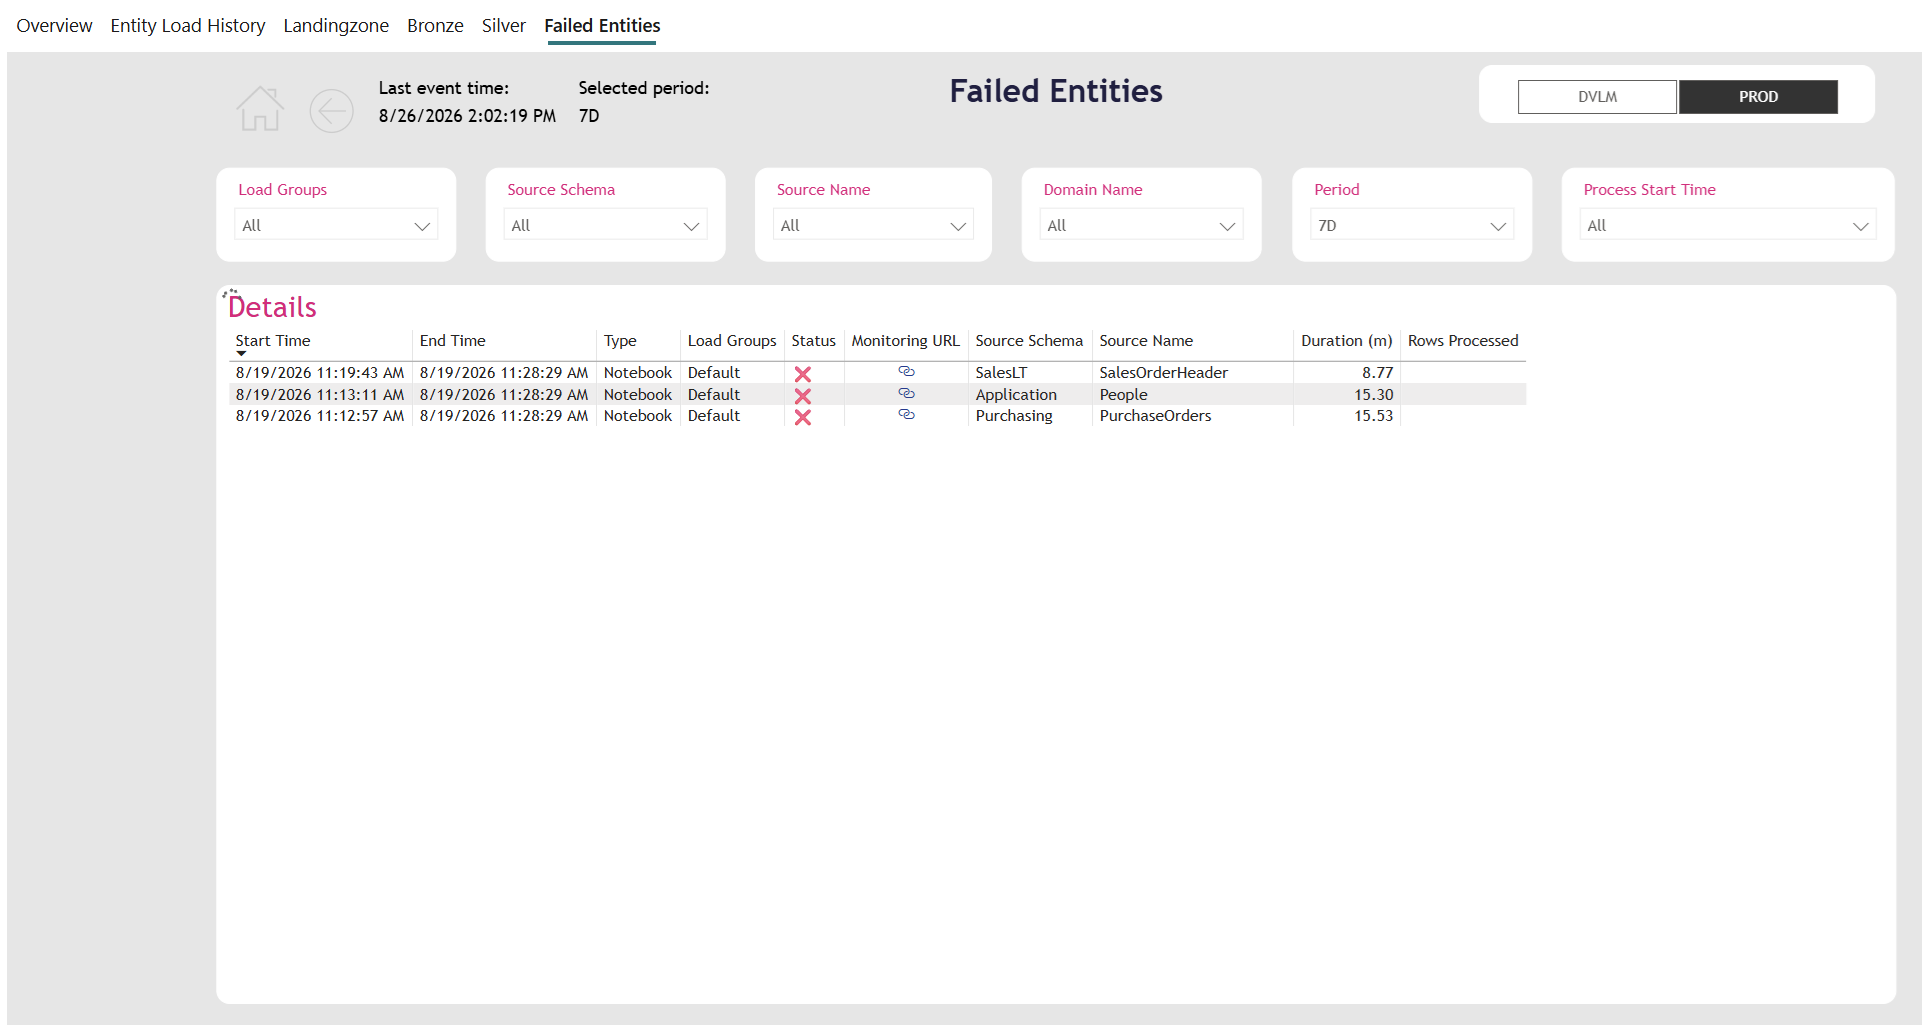Screen dimensions: 1922x1025
Task: Click duration value 8.77
Action: [1377, 373]
